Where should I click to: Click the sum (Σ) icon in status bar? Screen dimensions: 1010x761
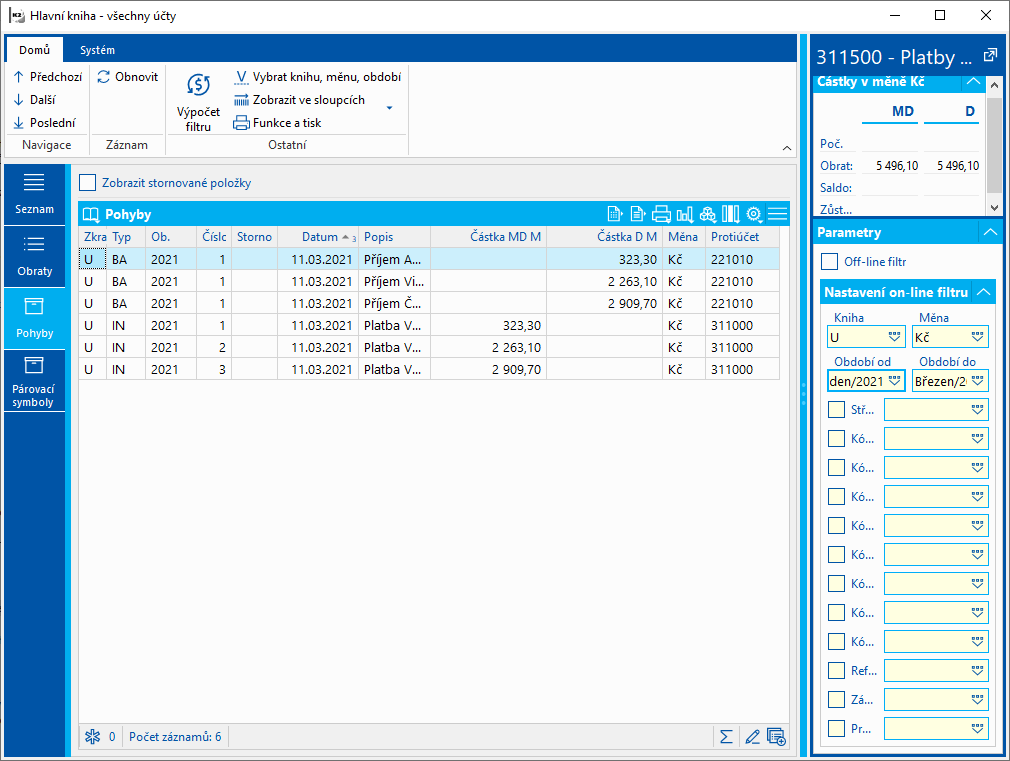click(x=726, y=737)
